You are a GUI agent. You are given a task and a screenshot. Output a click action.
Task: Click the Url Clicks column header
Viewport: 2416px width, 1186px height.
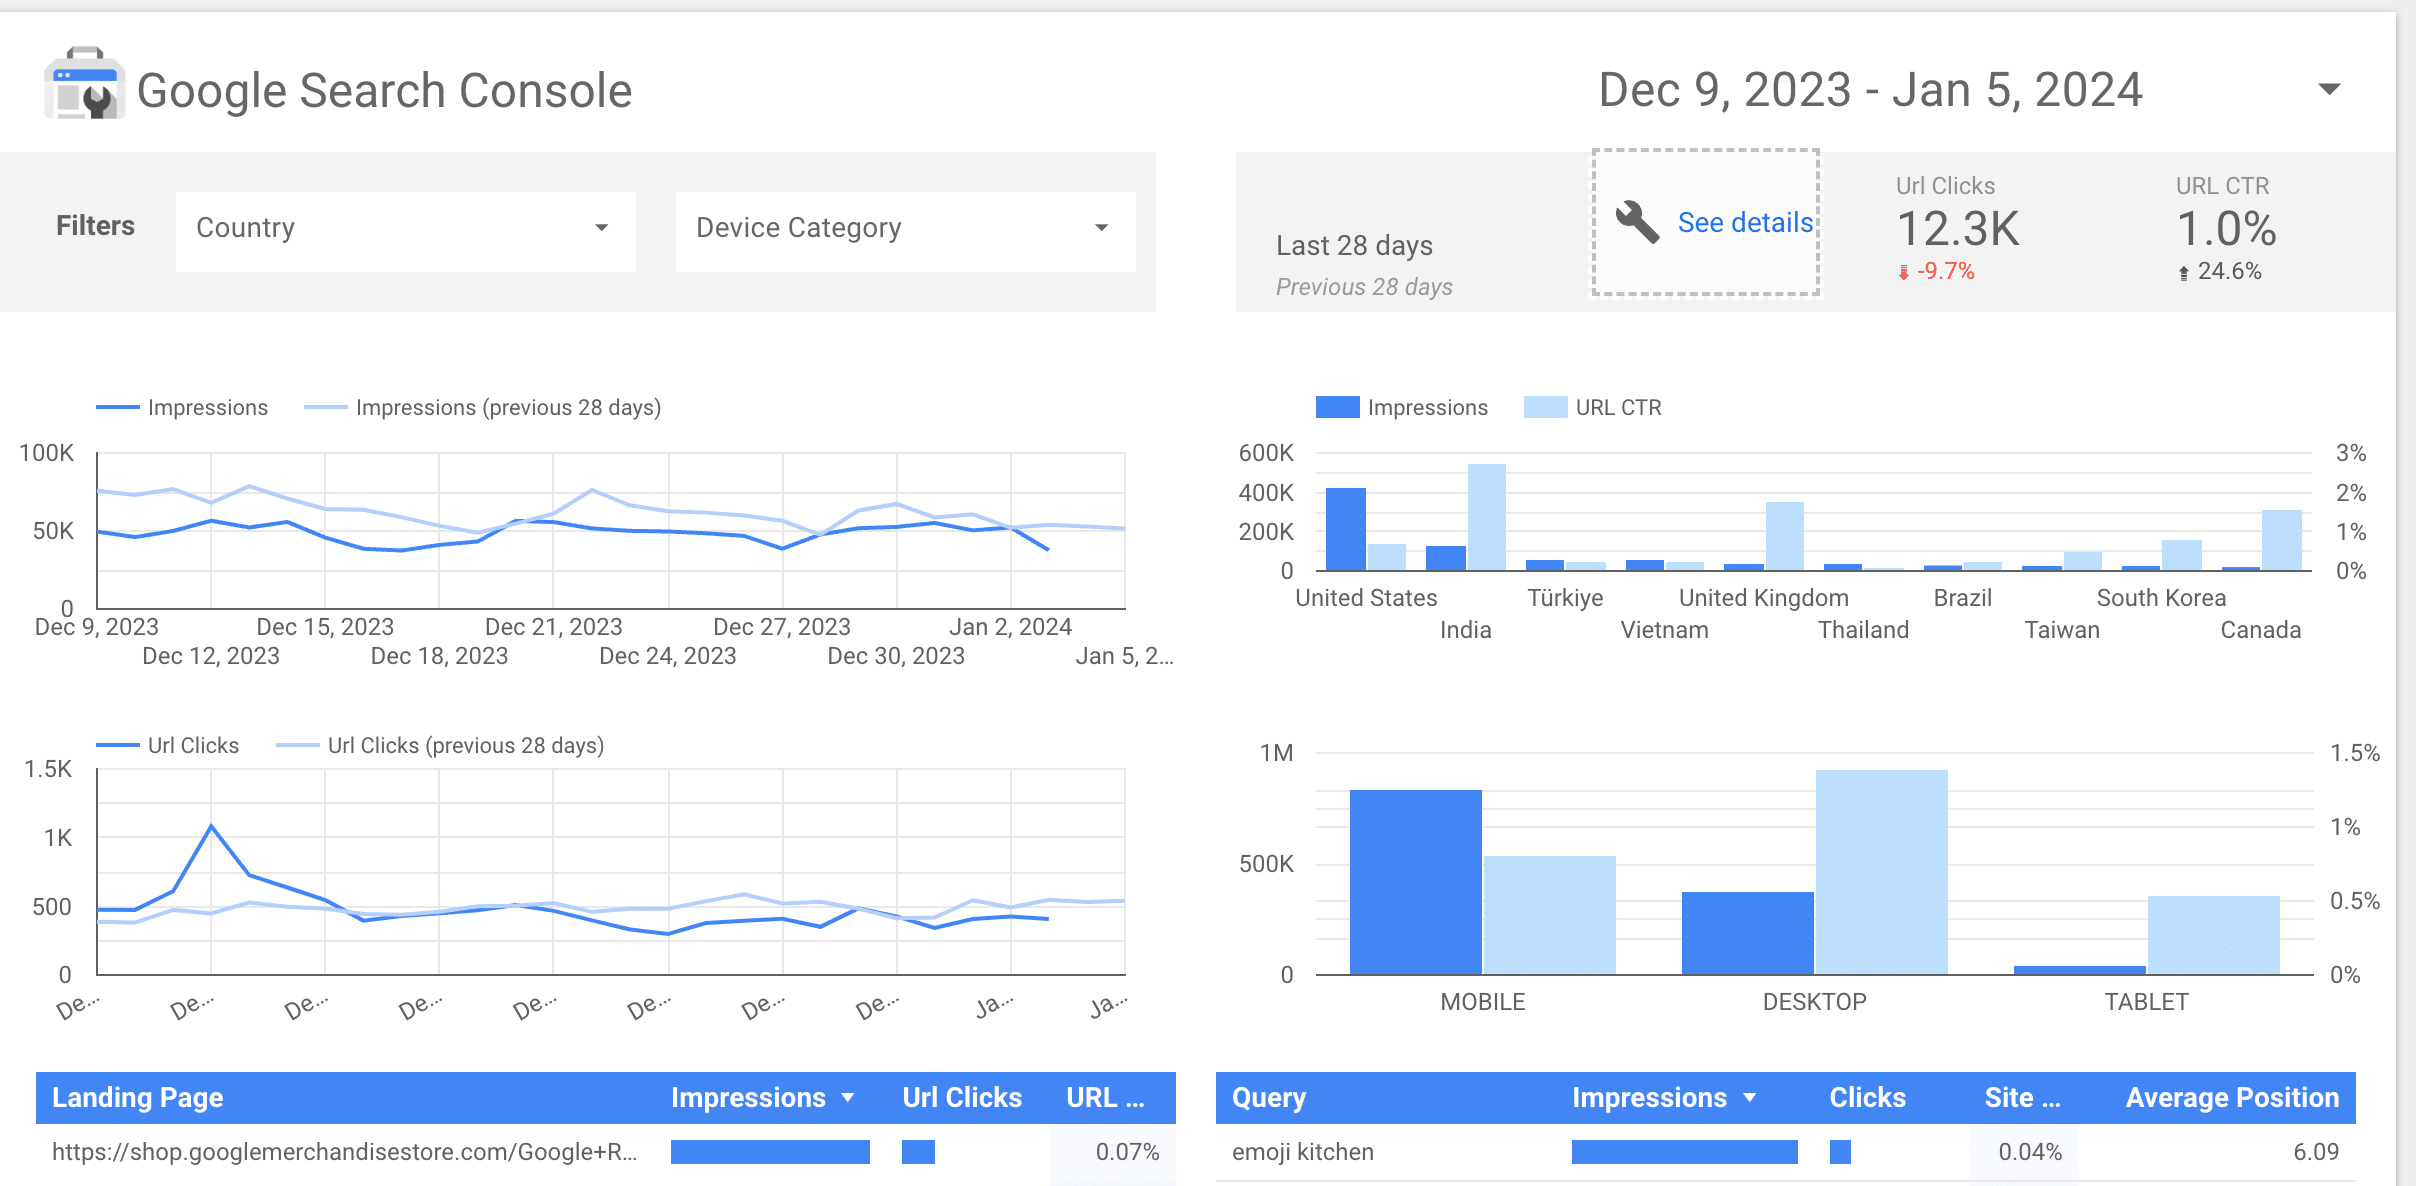[x=962, y=1098]
